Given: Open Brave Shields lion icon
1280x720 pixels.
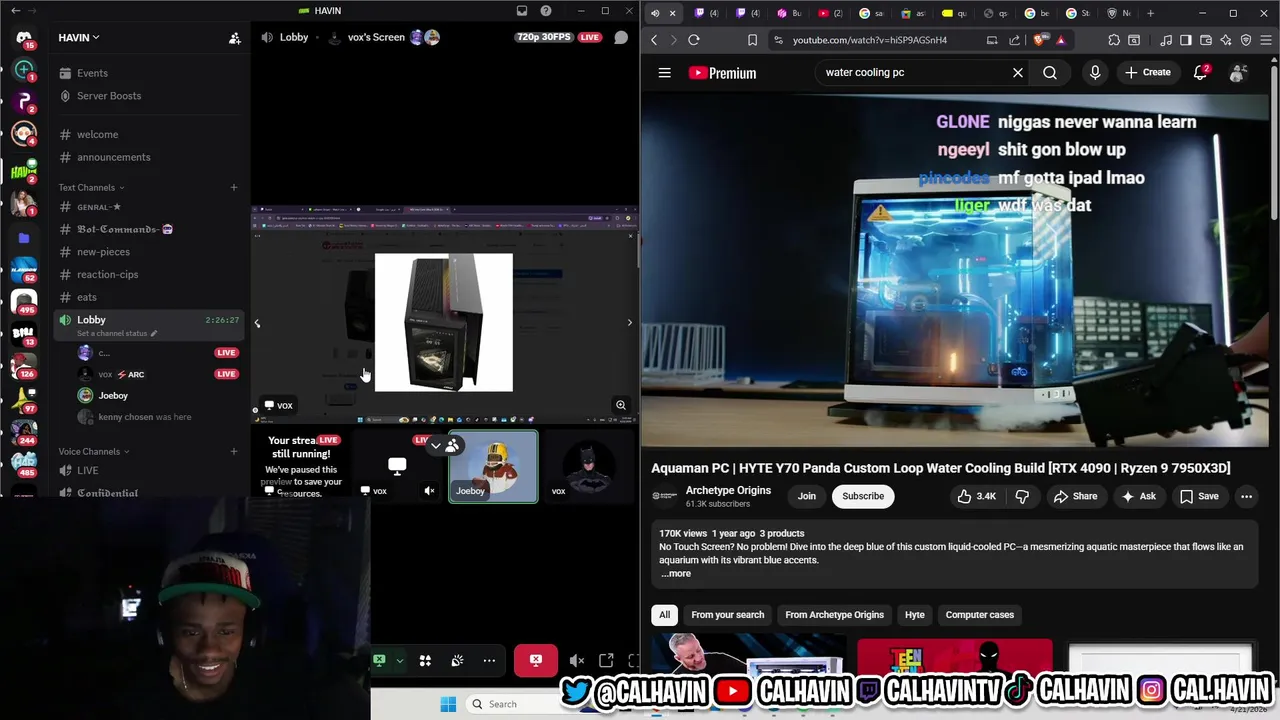Looking at the screenshot, I should [1041, 40].
